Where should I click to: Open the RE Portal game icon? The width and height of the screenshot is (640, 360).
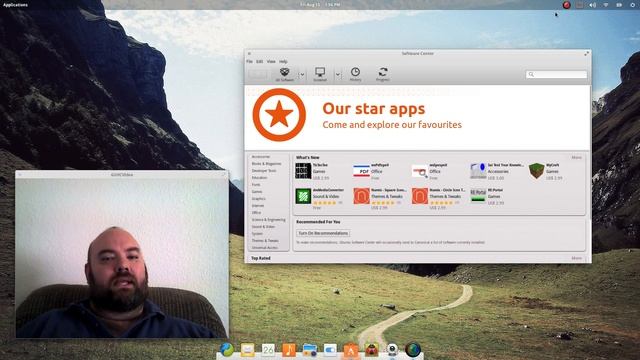pyautogui.click(x=478, y=196)
